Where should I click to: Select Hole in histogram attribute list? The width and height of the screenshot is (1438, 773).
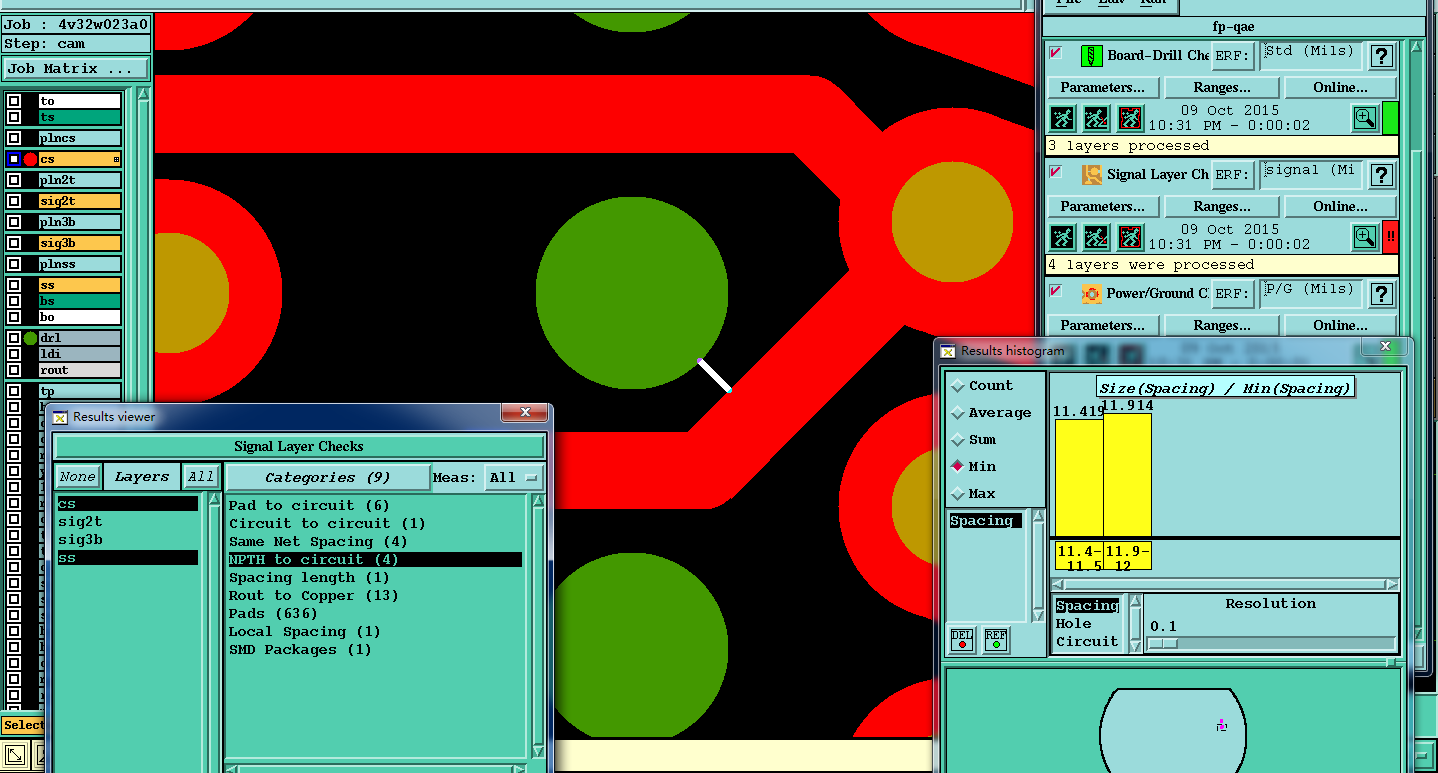point(1074,624)
